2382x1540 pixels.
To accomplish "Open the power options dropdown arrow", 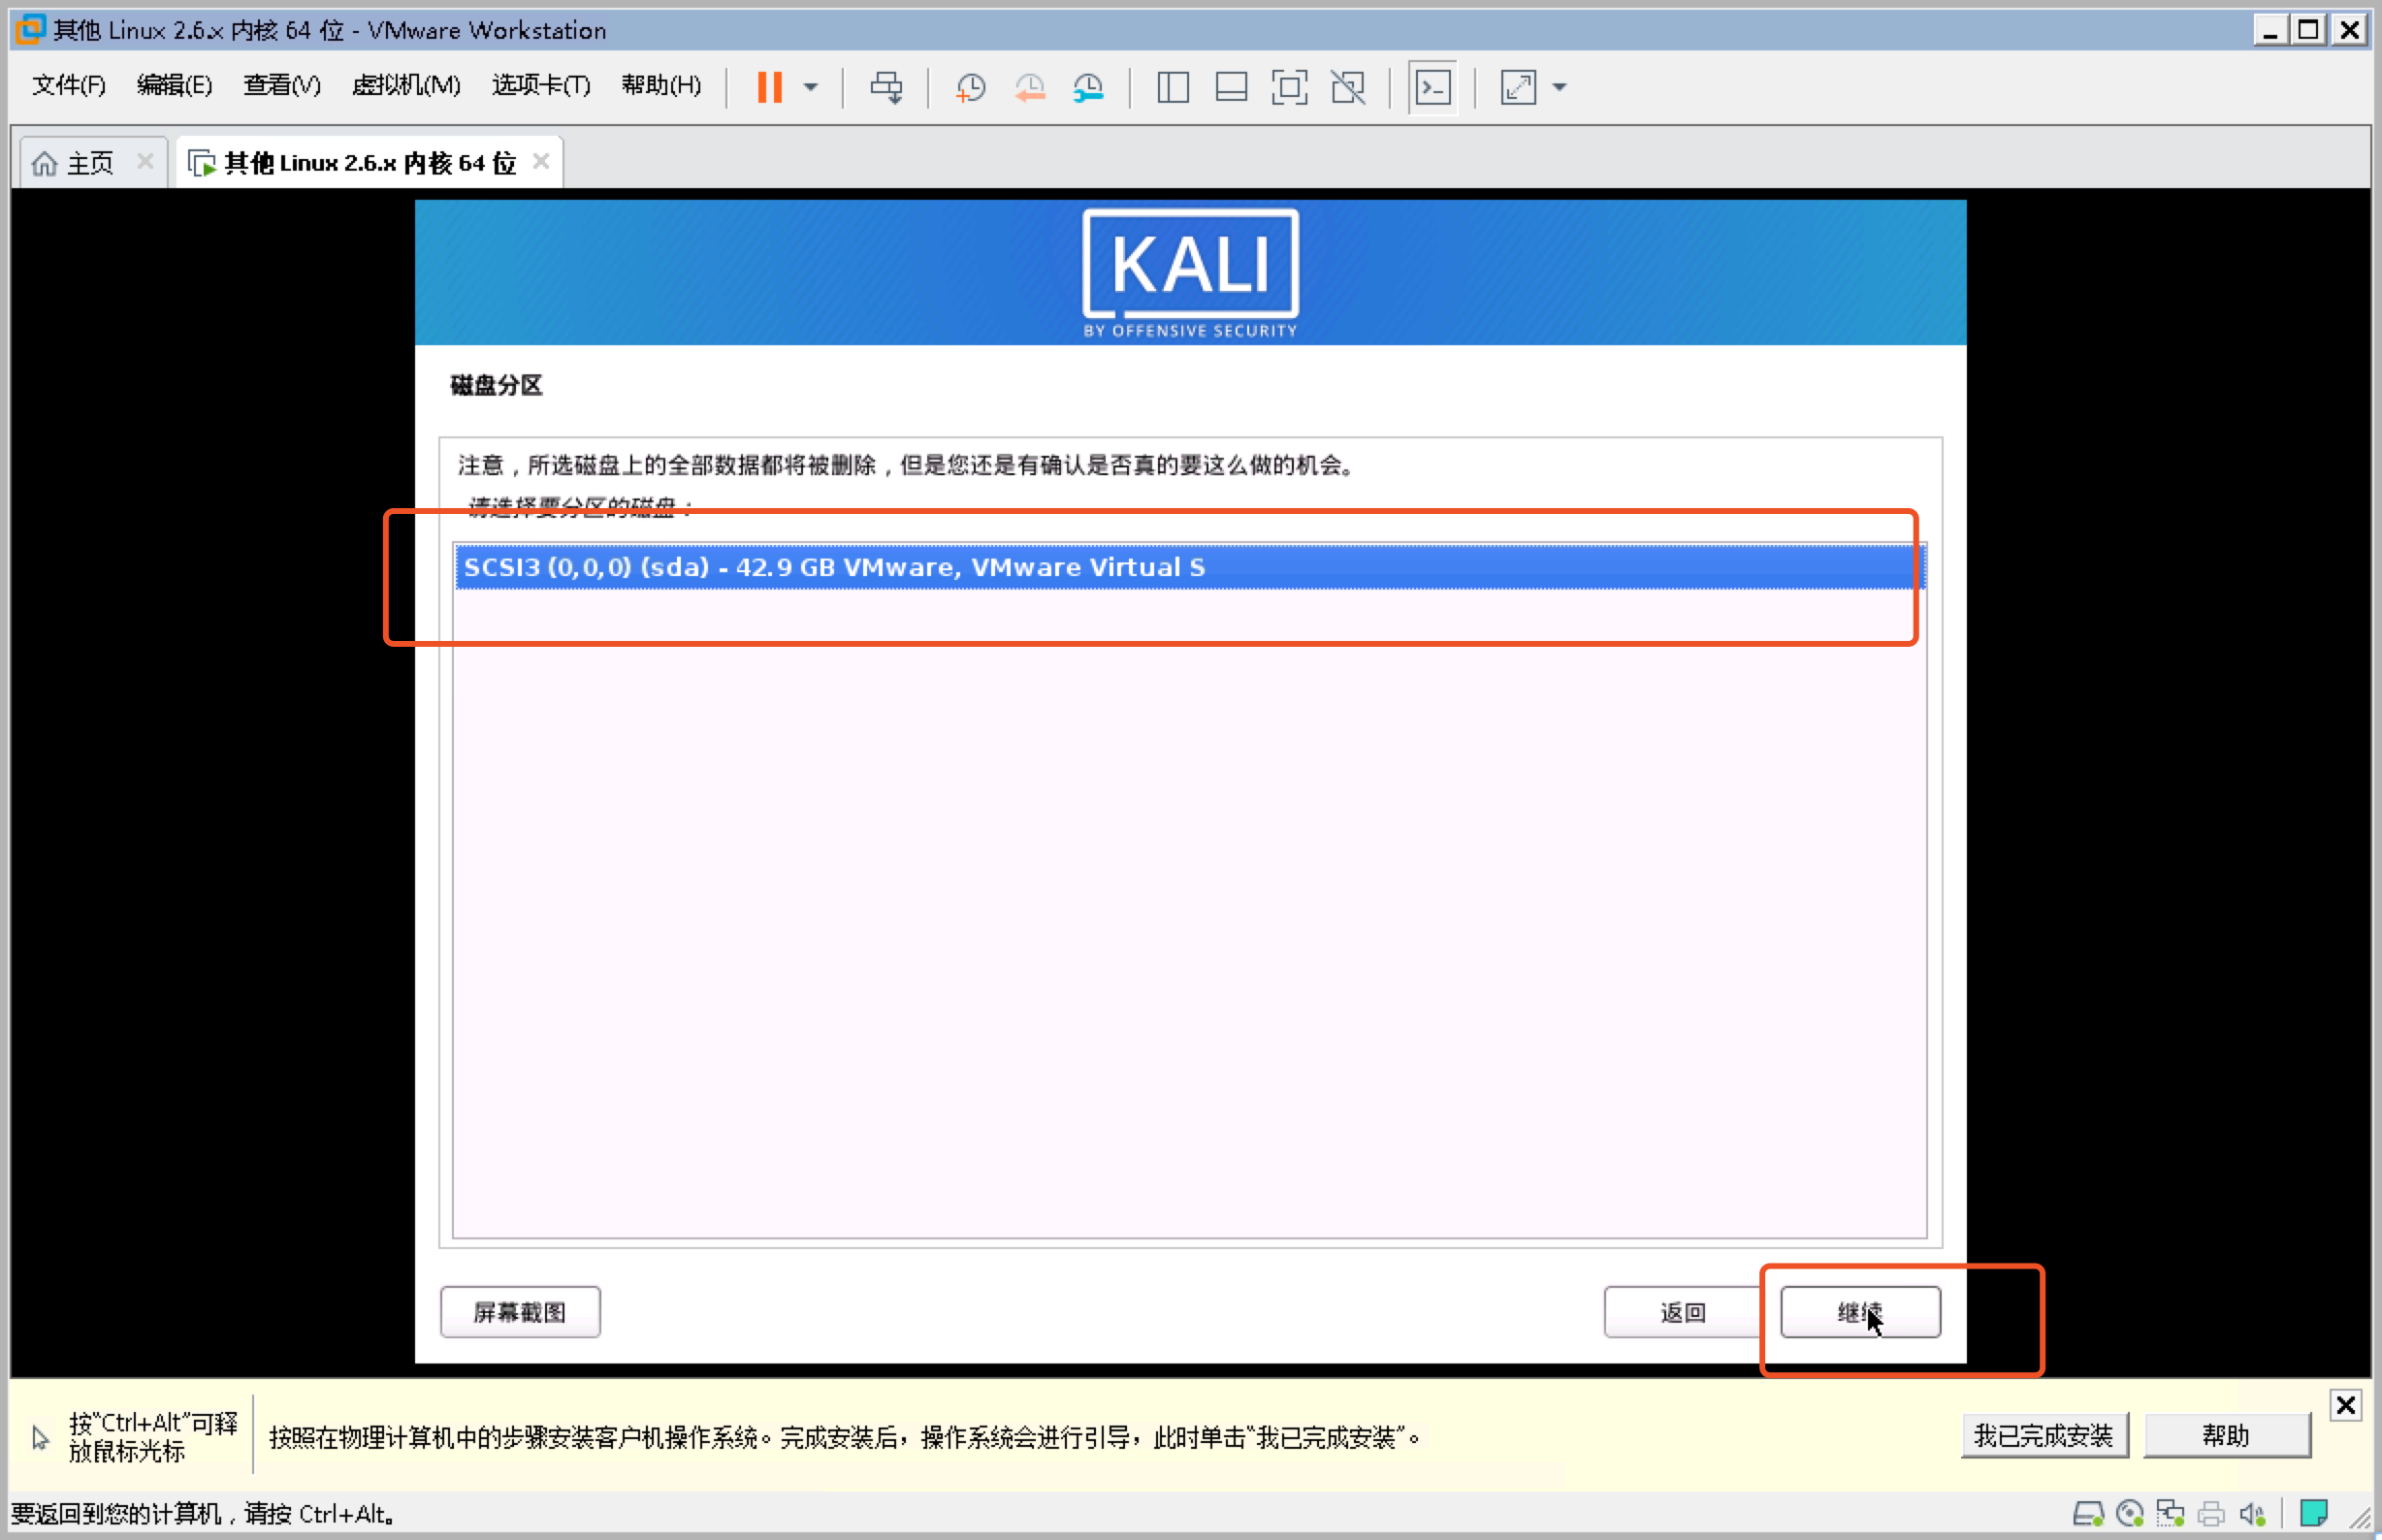I will coord(811,87).
